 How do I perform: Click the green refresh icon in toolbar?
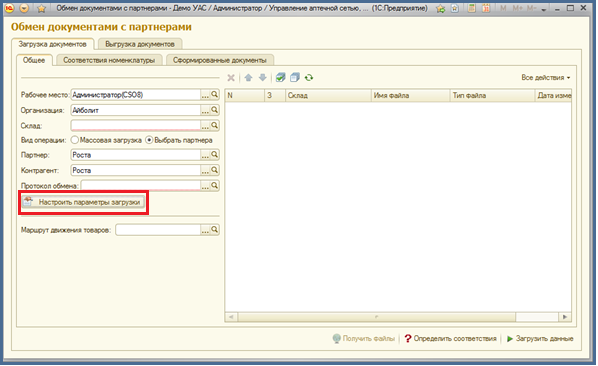tap(309, 78)
